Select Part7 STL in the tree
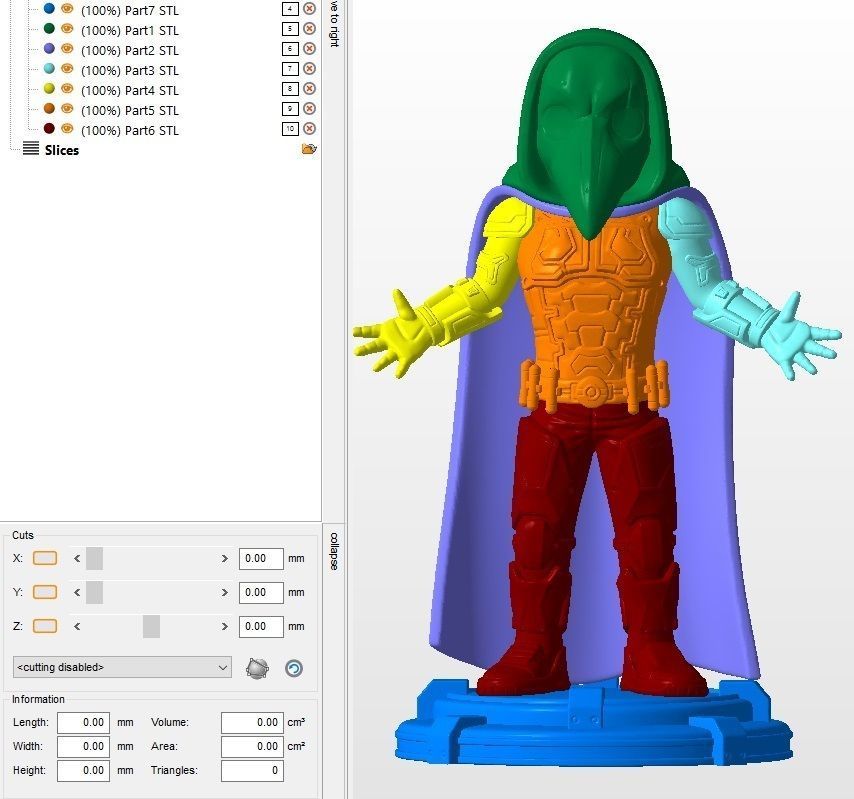The image size is (854, 799). tap(130, 10)
